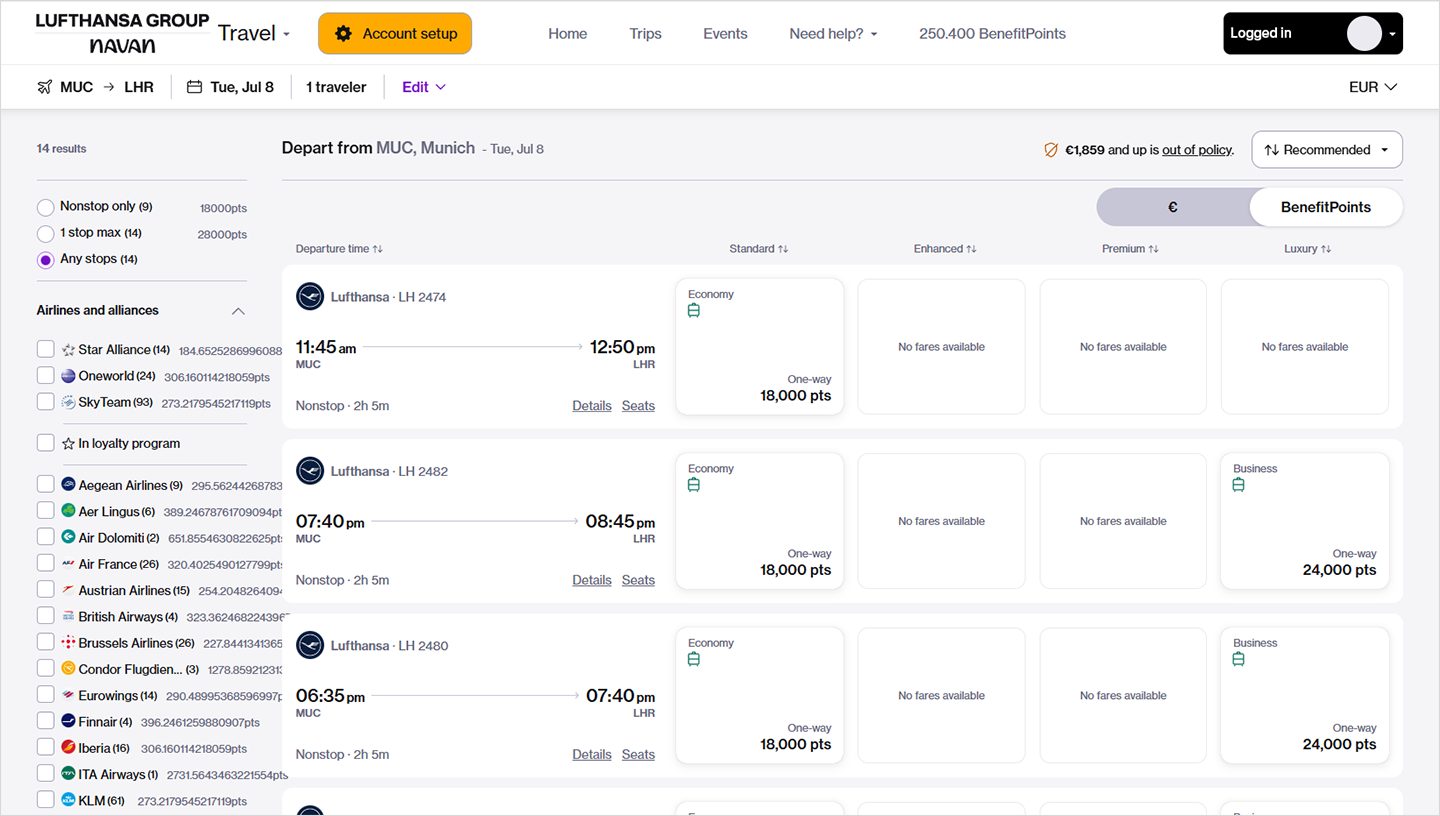The image size is (1440, 816).
Task: Collapse the Airlines and alliances section
Action: pos(238,311)
